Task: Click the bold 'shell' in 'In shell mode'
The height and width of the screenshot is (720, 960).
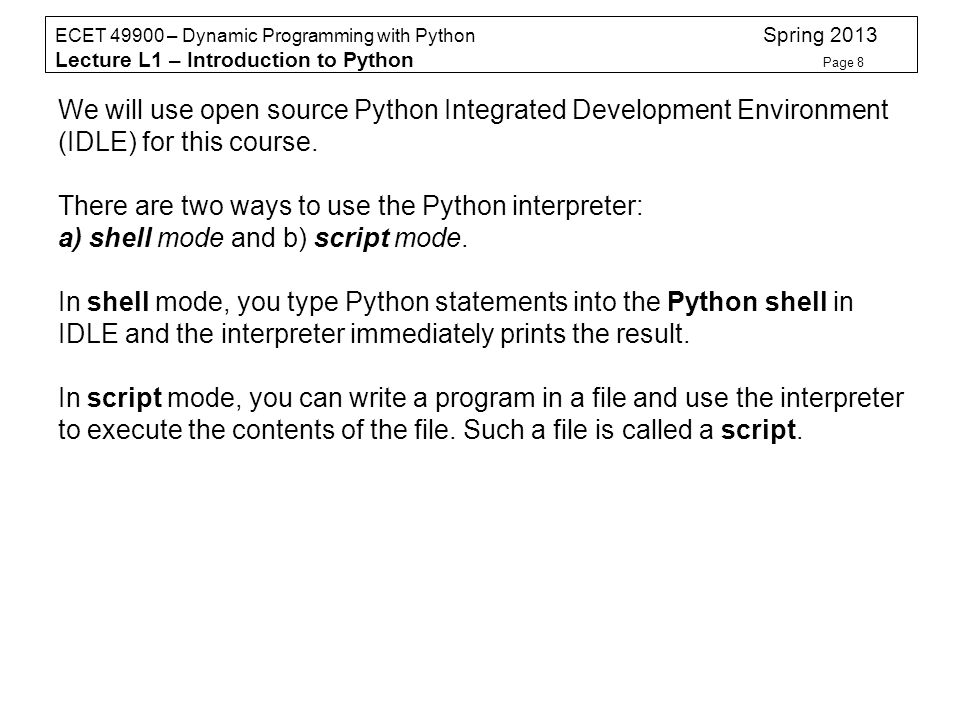Action: click(118, 302)
